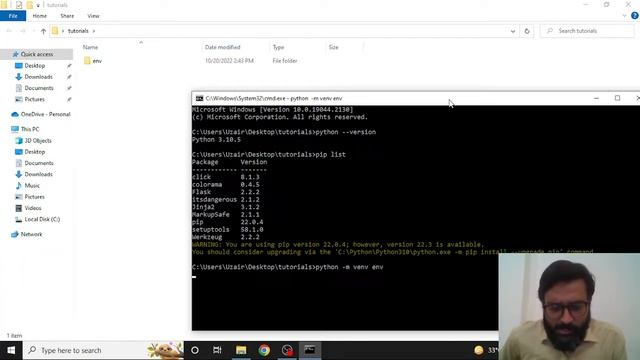
Task: Sort by Size column header
Action: (333, 47)
